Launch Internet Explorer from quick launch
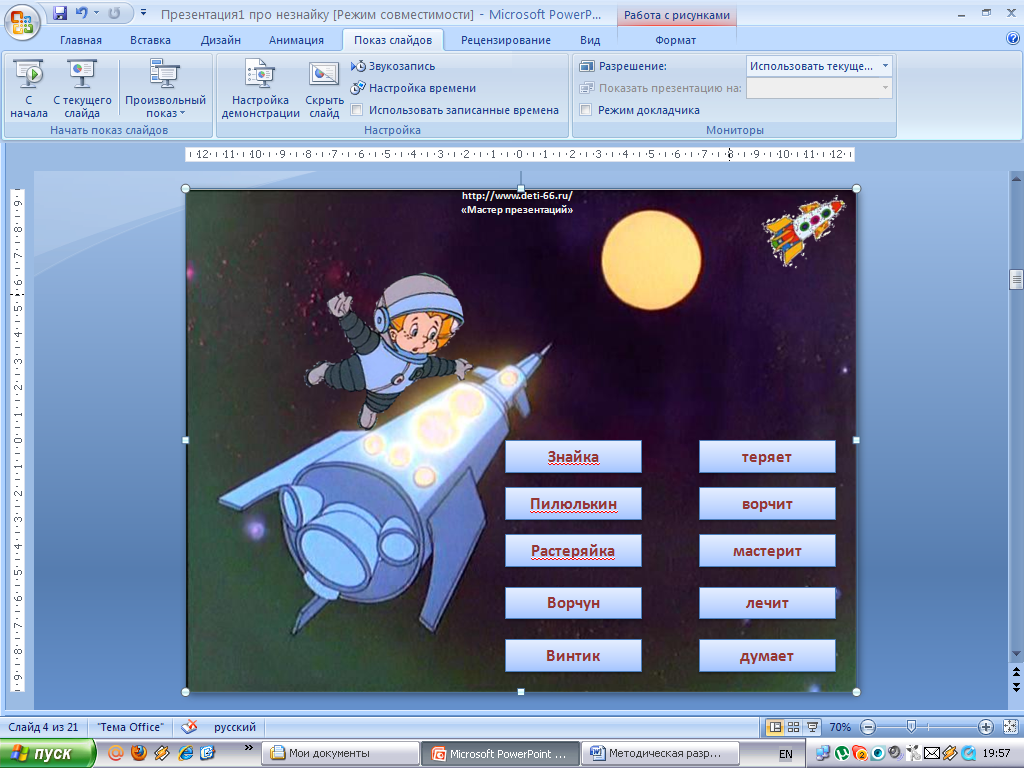Screen dimensions: 1024x768 185,753
